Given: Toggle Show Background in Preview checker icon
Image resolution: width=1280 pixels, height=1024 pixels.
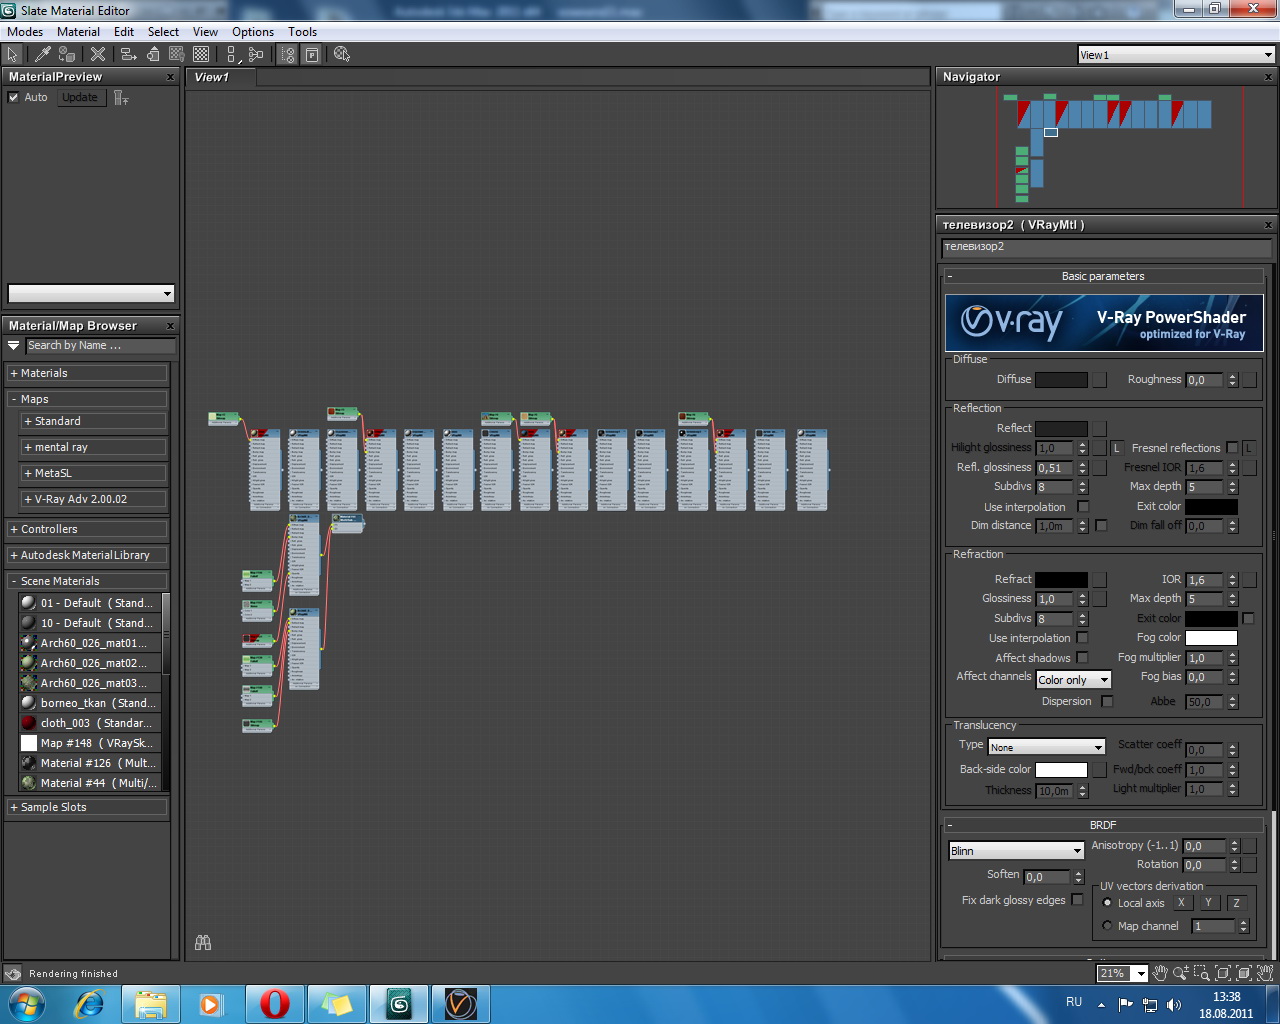Looking at the screenshot, I should 201,54.
